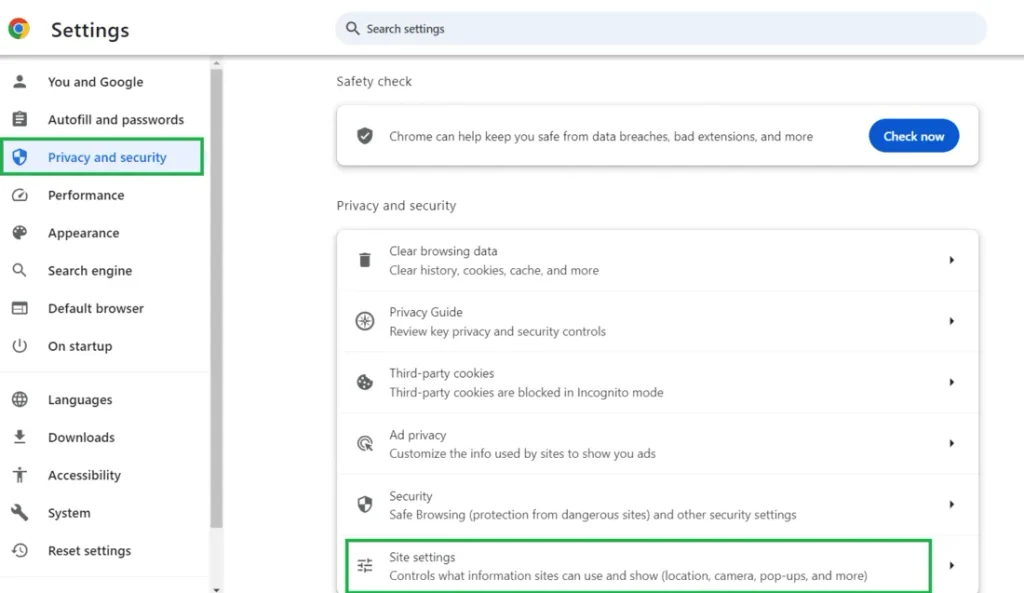Click the Privacy and security section heading
Image resolution: width=1024 pixels, height=593 pixels.
tap(396, 205)
